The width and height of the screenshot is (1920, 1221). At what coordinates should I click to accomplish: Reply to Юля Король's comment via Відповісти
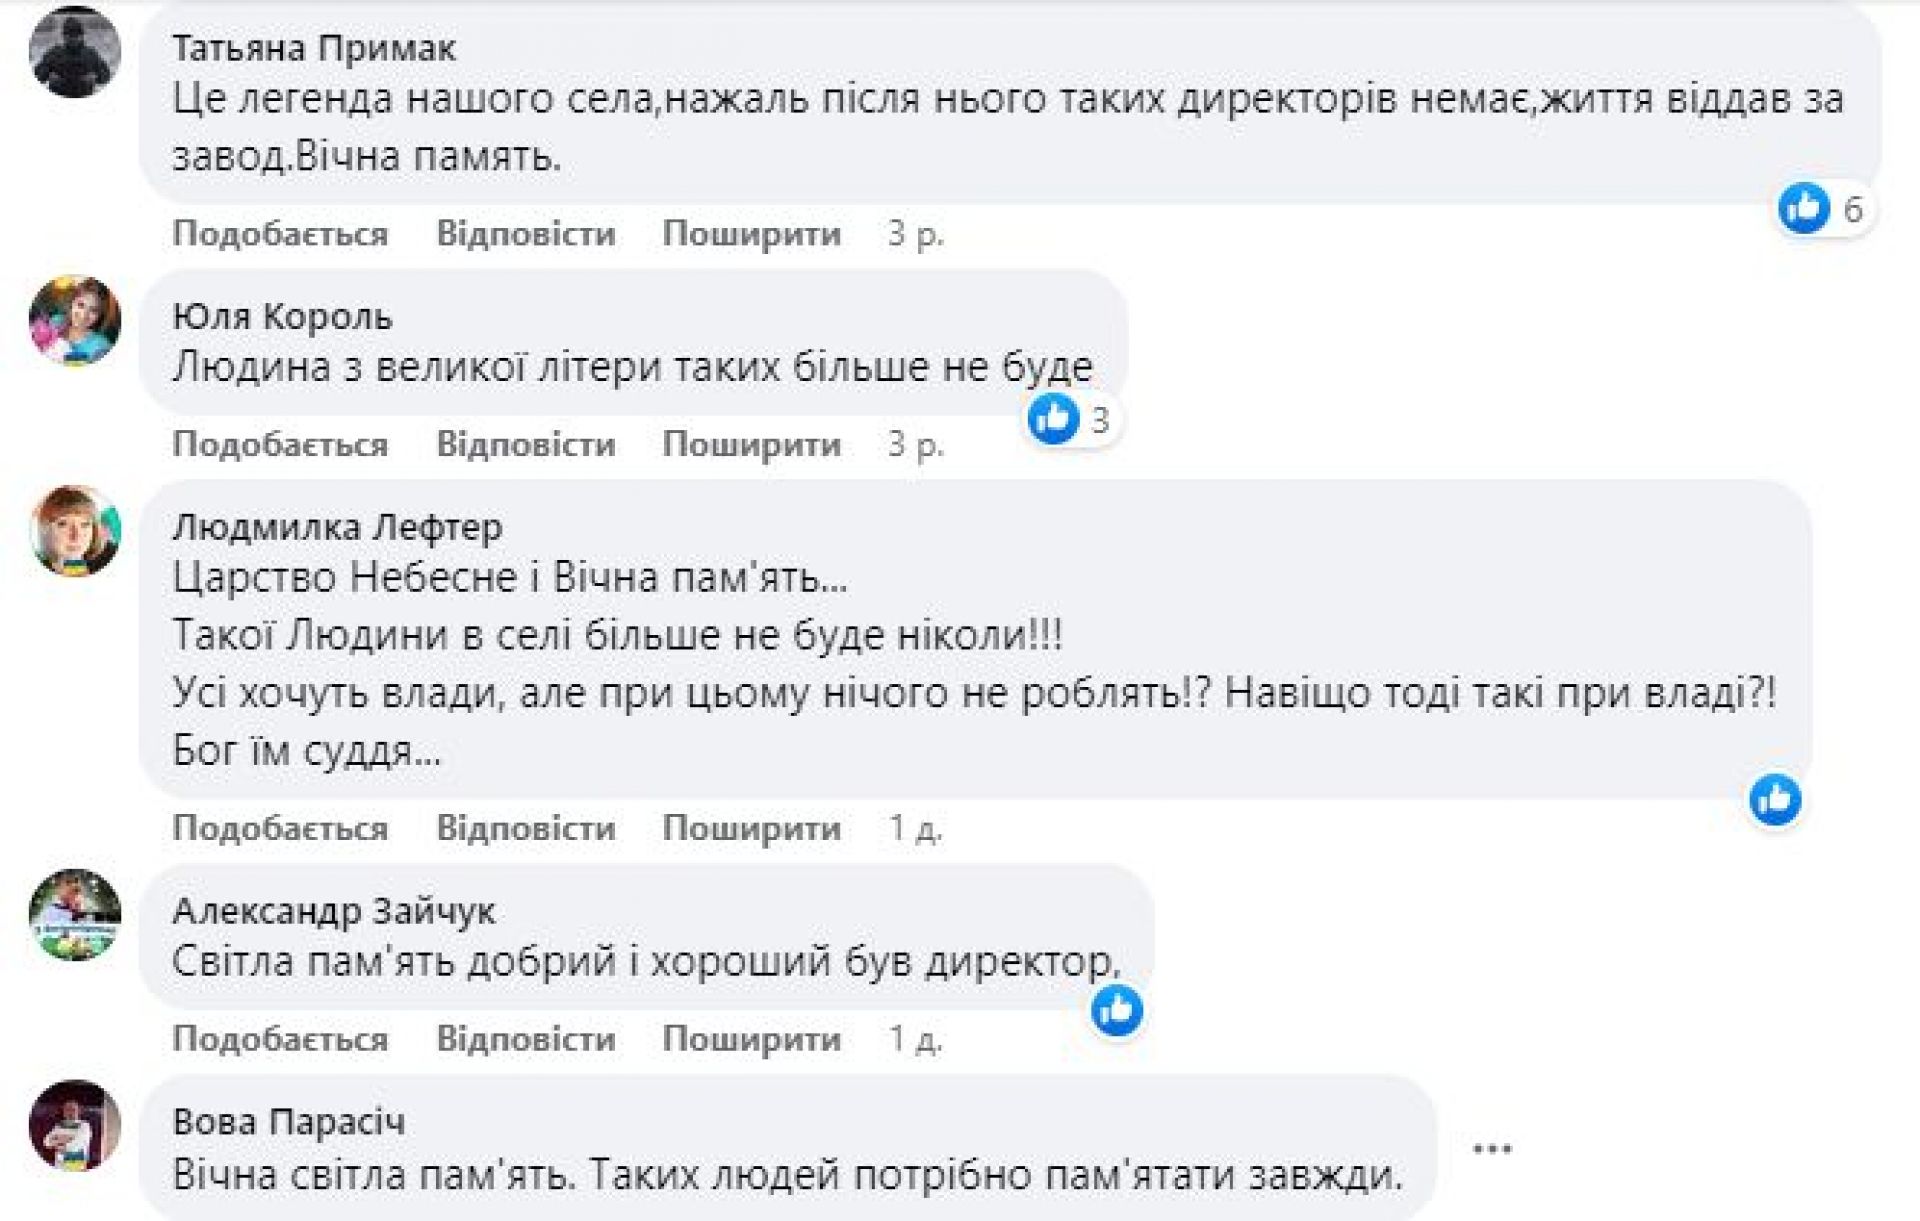[x=525, y=444]
